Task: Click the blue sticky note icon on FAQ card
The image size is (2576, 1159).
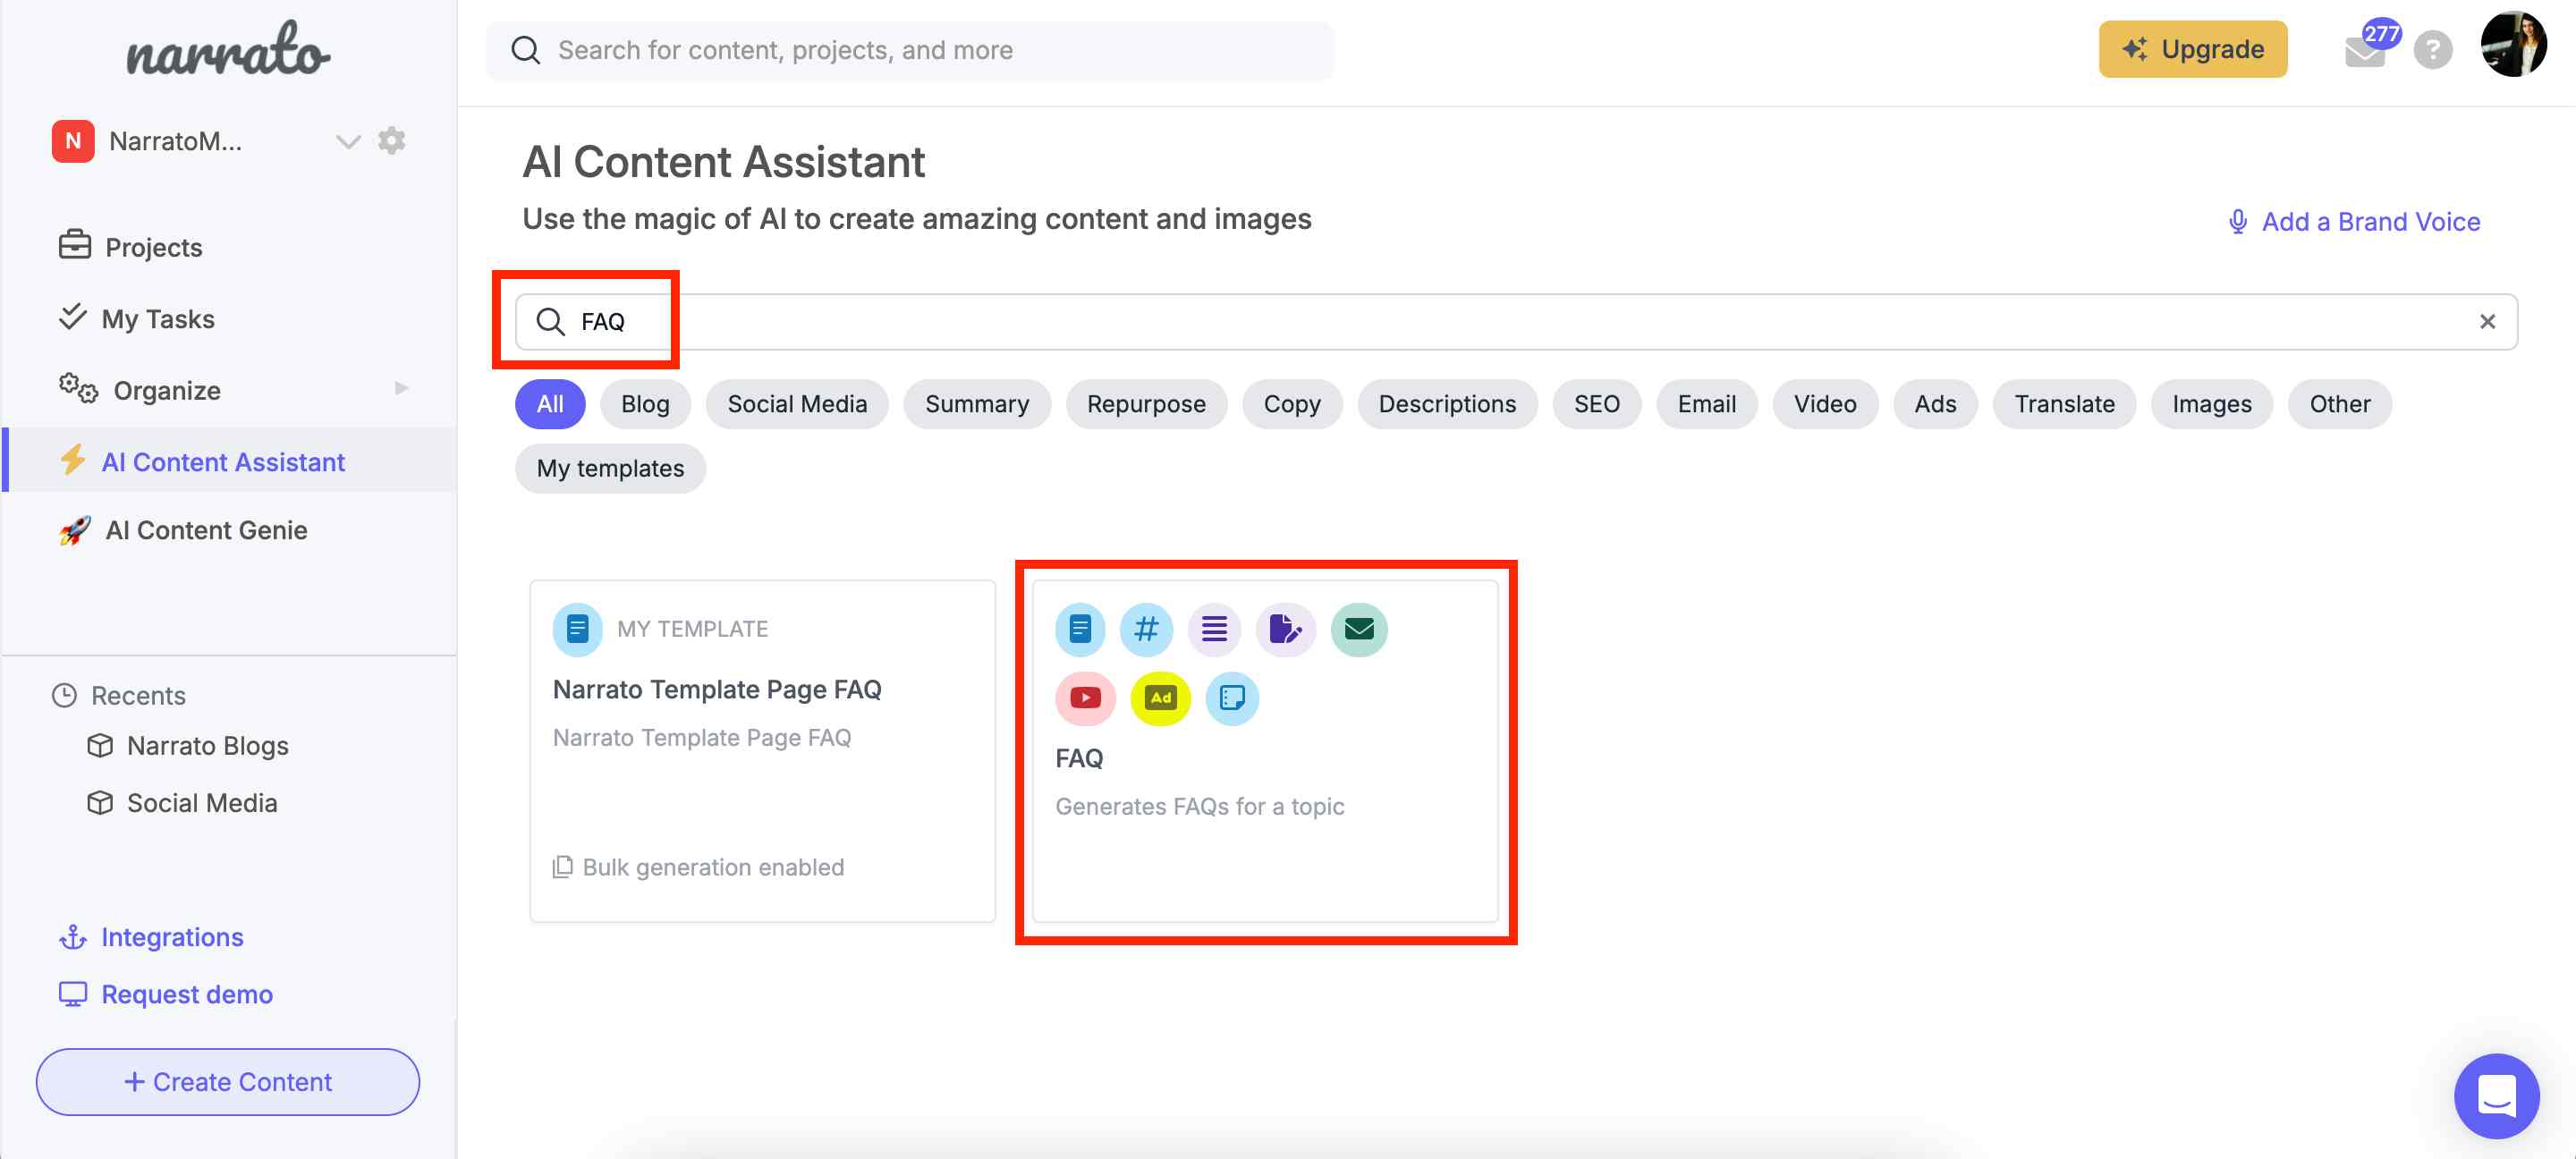Action: [1232, 698]
